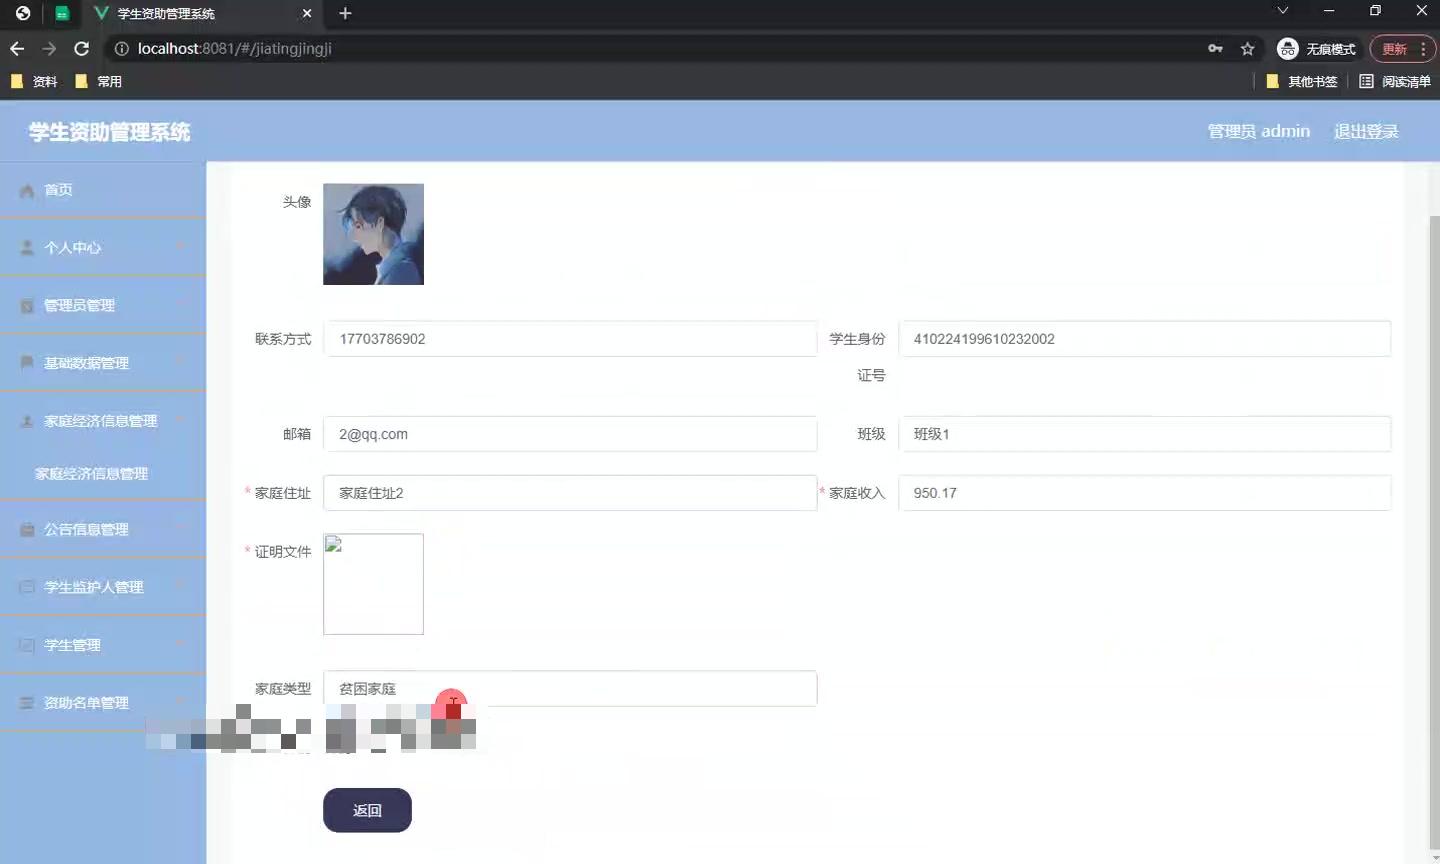Collapse the 家庭经济信息管理 menu arrow

click(x=181, y=420)
